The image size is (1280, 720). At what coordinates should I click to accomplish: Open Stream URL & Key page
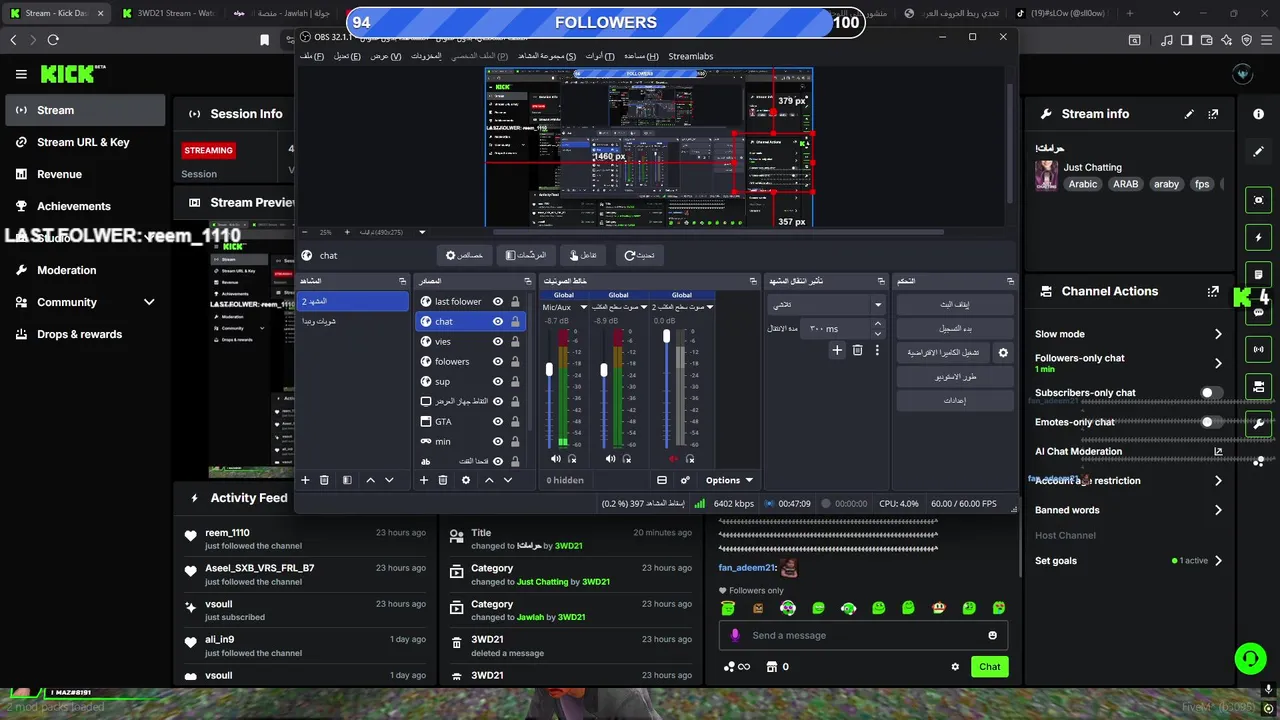[x=83, y=142]
